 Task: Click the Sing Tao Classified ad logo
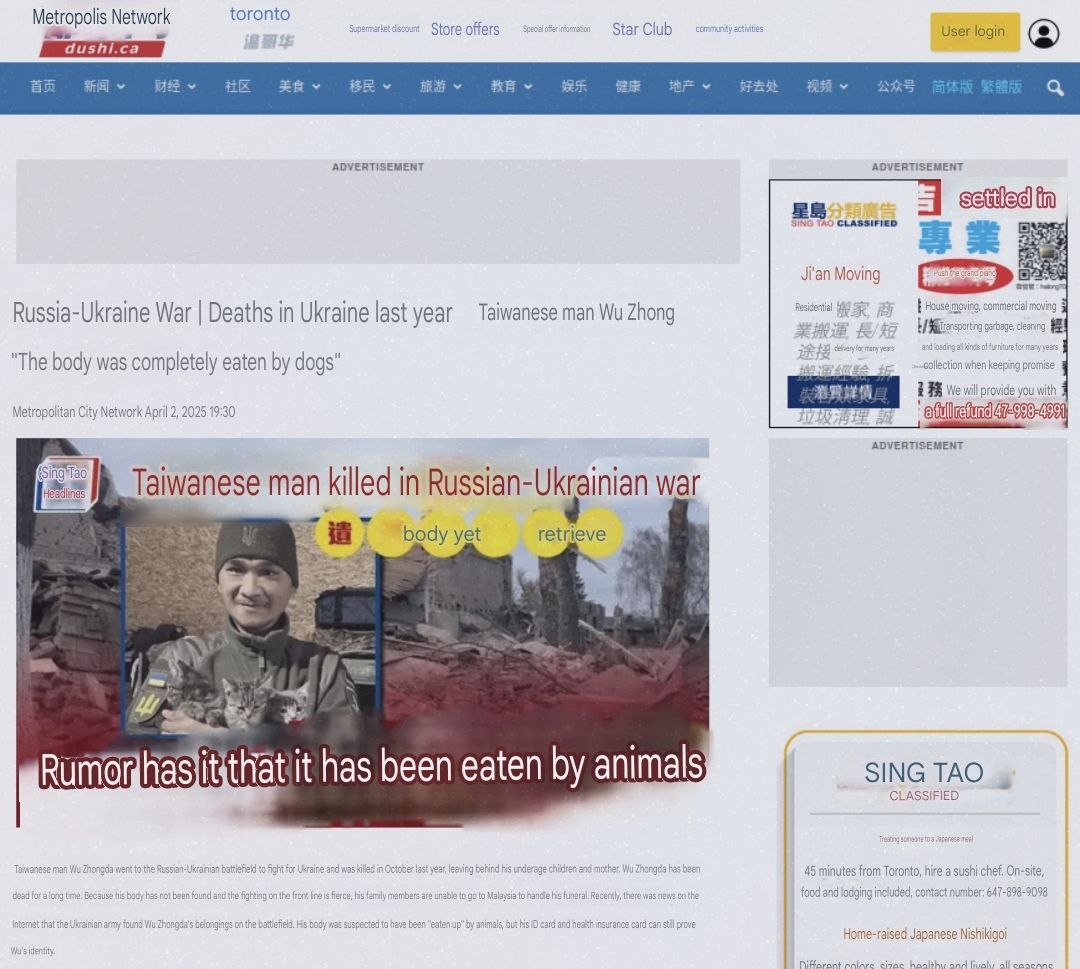coord(844,215)
